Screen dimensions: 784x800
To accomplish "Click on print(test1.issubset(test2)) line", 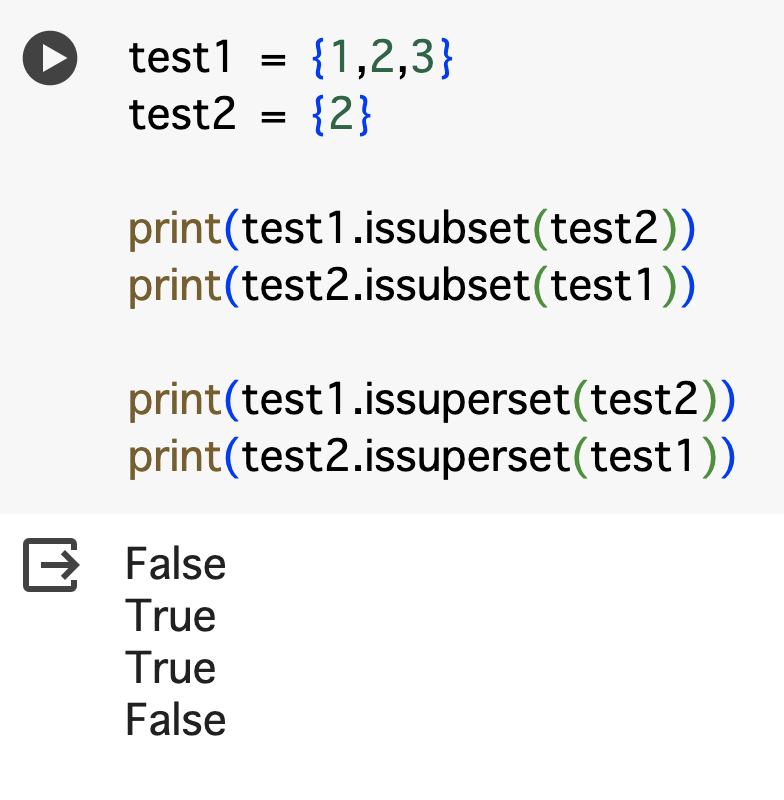I will click(412, 229).
